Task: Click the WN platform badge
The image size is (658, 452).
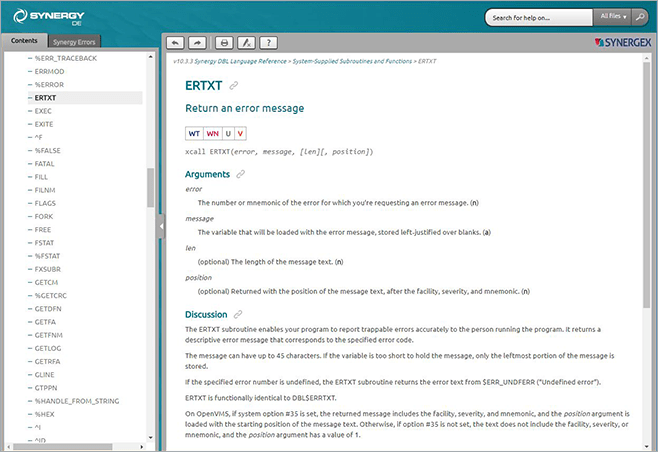Action: click(x=212, y=133)
